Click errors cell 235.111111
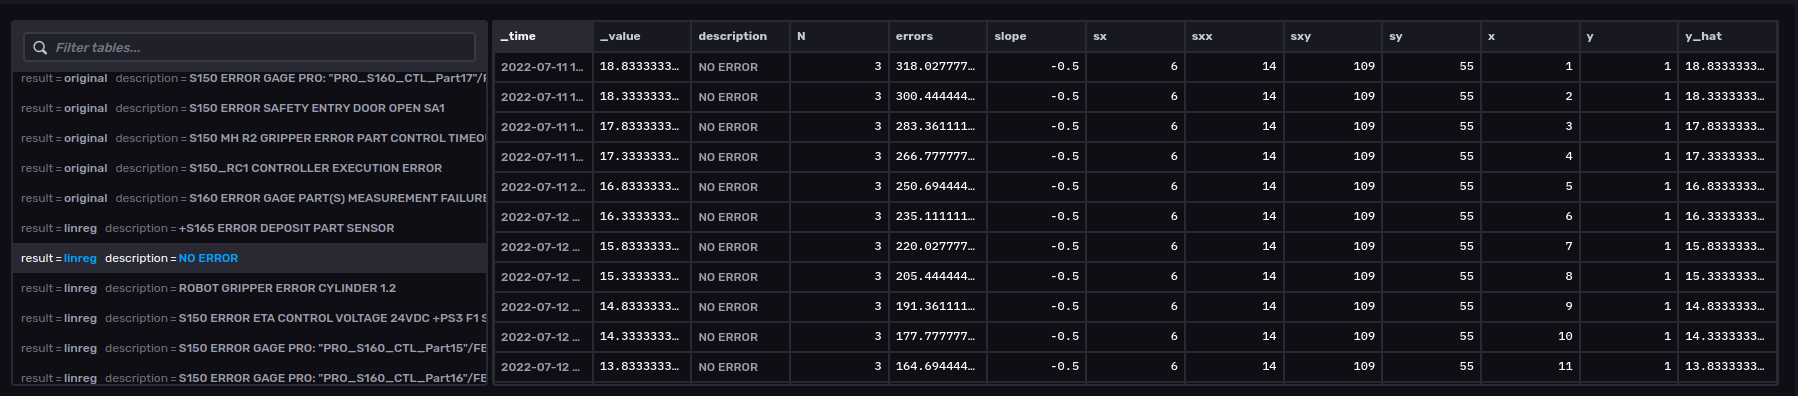Image resolution: width=1798 pixels, height=396 pixels. [x=937, y=217]
